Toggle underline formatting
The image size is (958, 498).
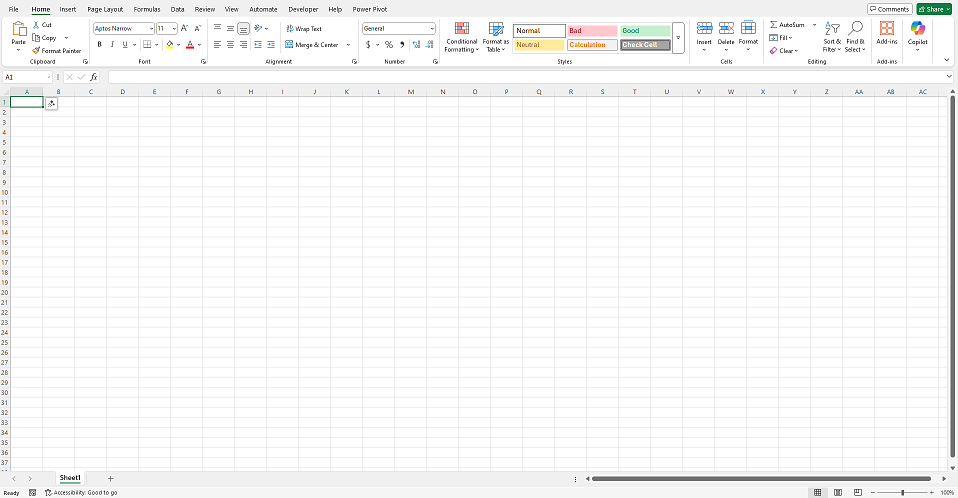(125, 45)
